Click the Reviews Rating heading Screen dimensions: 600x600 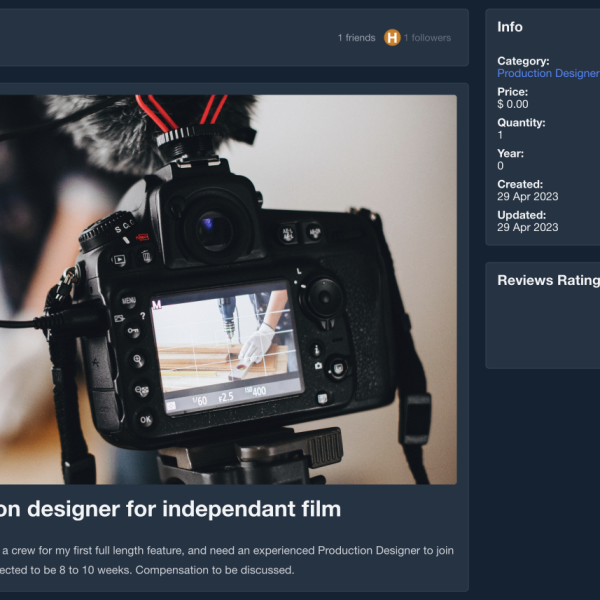pos(547,280)
